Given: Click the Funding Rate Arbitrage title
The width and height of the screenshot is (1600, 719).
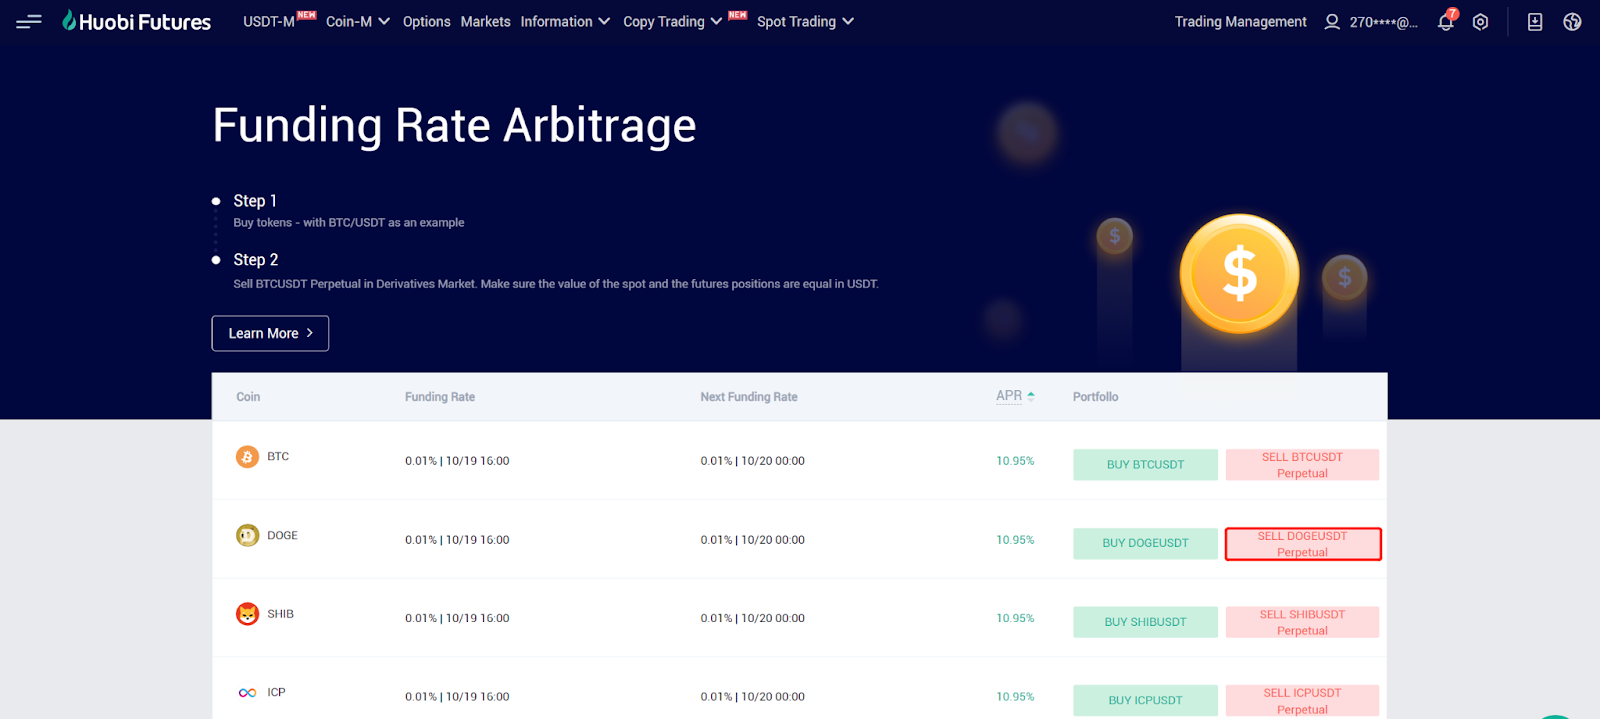Looking at the screenshot, I should coord(454,126).
